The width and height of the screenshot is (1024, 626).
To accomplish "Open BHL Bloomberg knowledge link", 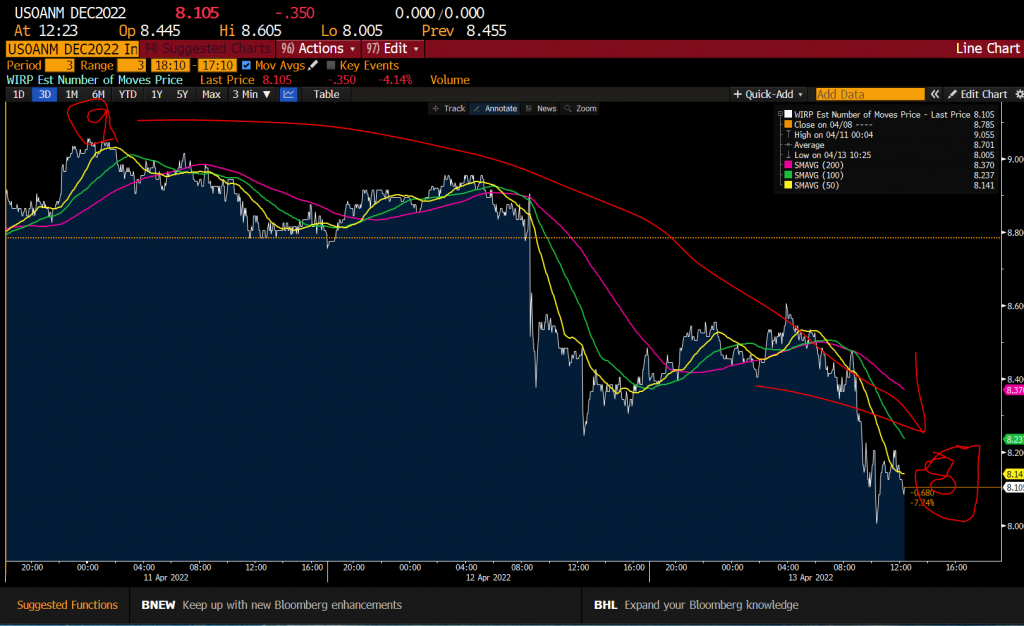I will 696,605.
